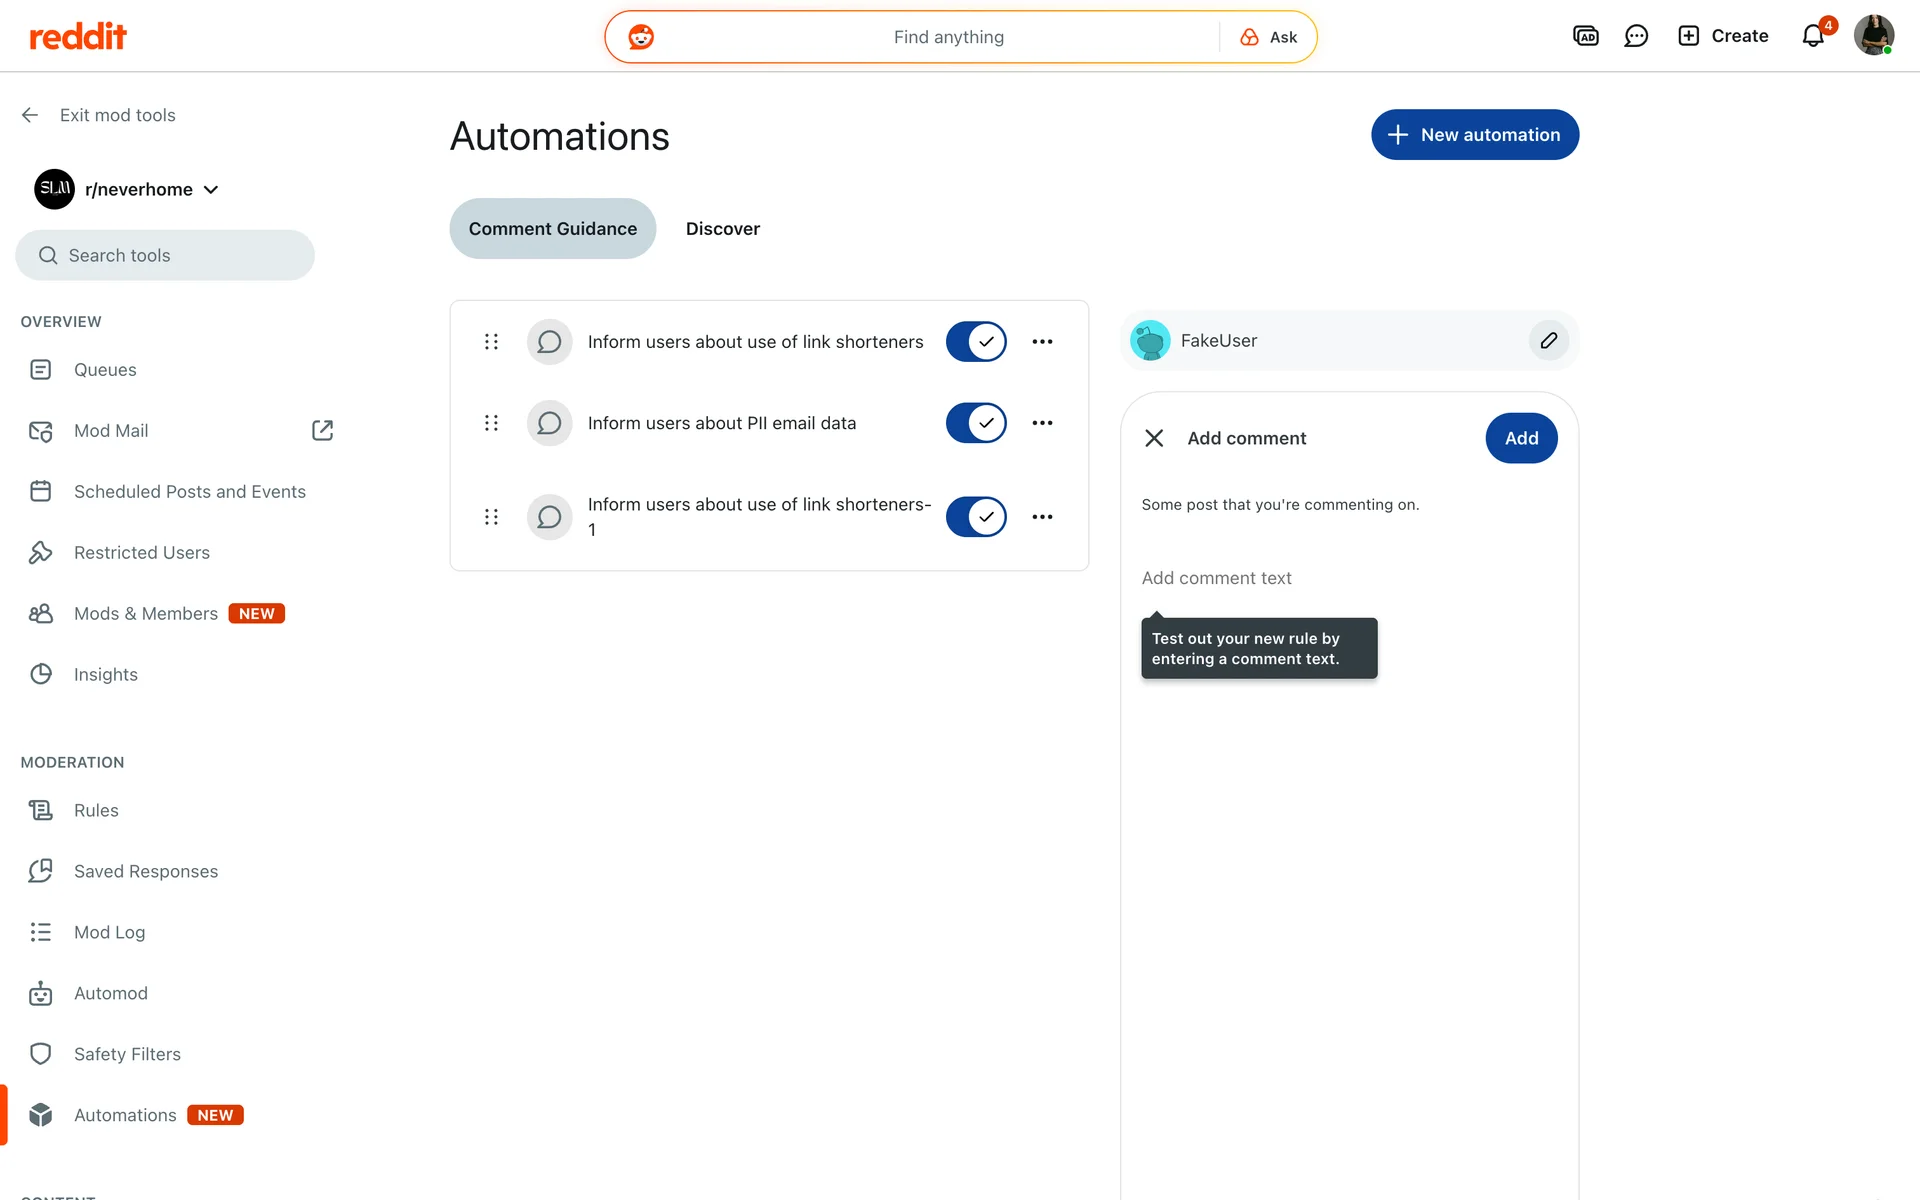This screenshot has width=1920, height=1200.
Task: Toggle off PII email data automation
Action: (x=976, y=423)
